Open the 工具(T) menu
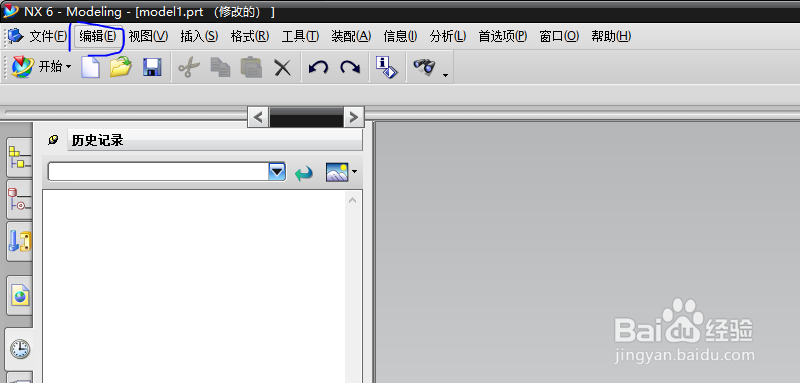The height and width of the screenshot is (383, 800). [x=300, y=36]
